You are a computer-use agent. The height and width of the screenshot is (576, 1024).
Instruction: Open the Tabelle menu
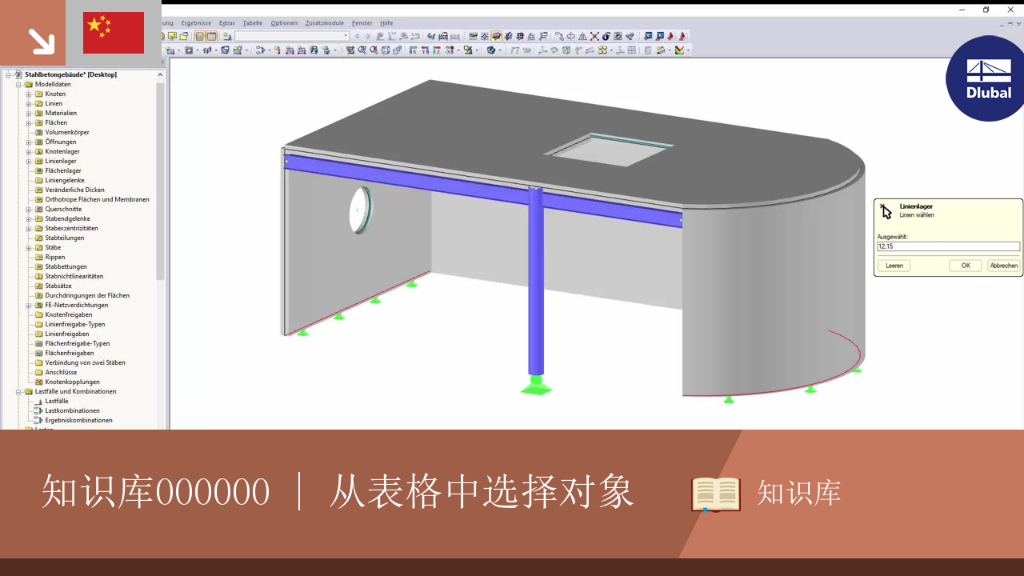point(252,23)
